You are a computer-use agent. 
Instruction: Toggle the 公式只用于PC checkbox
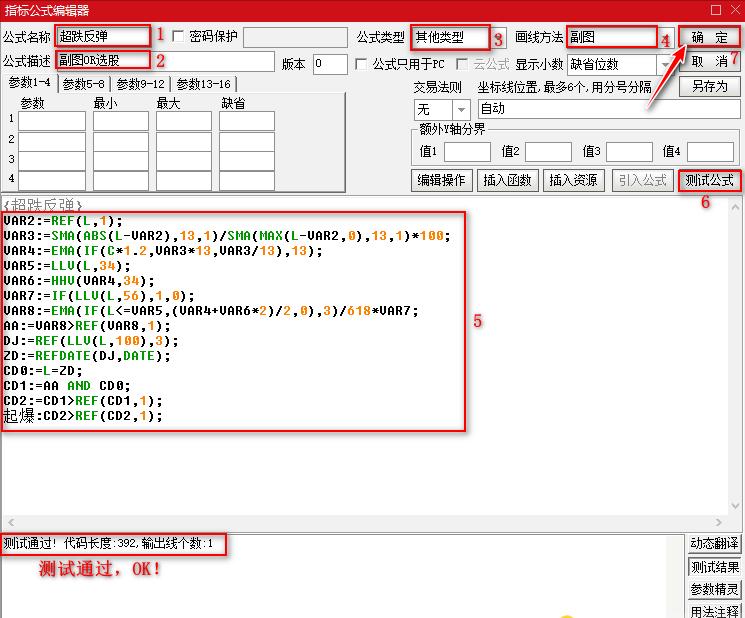(362, 64)
